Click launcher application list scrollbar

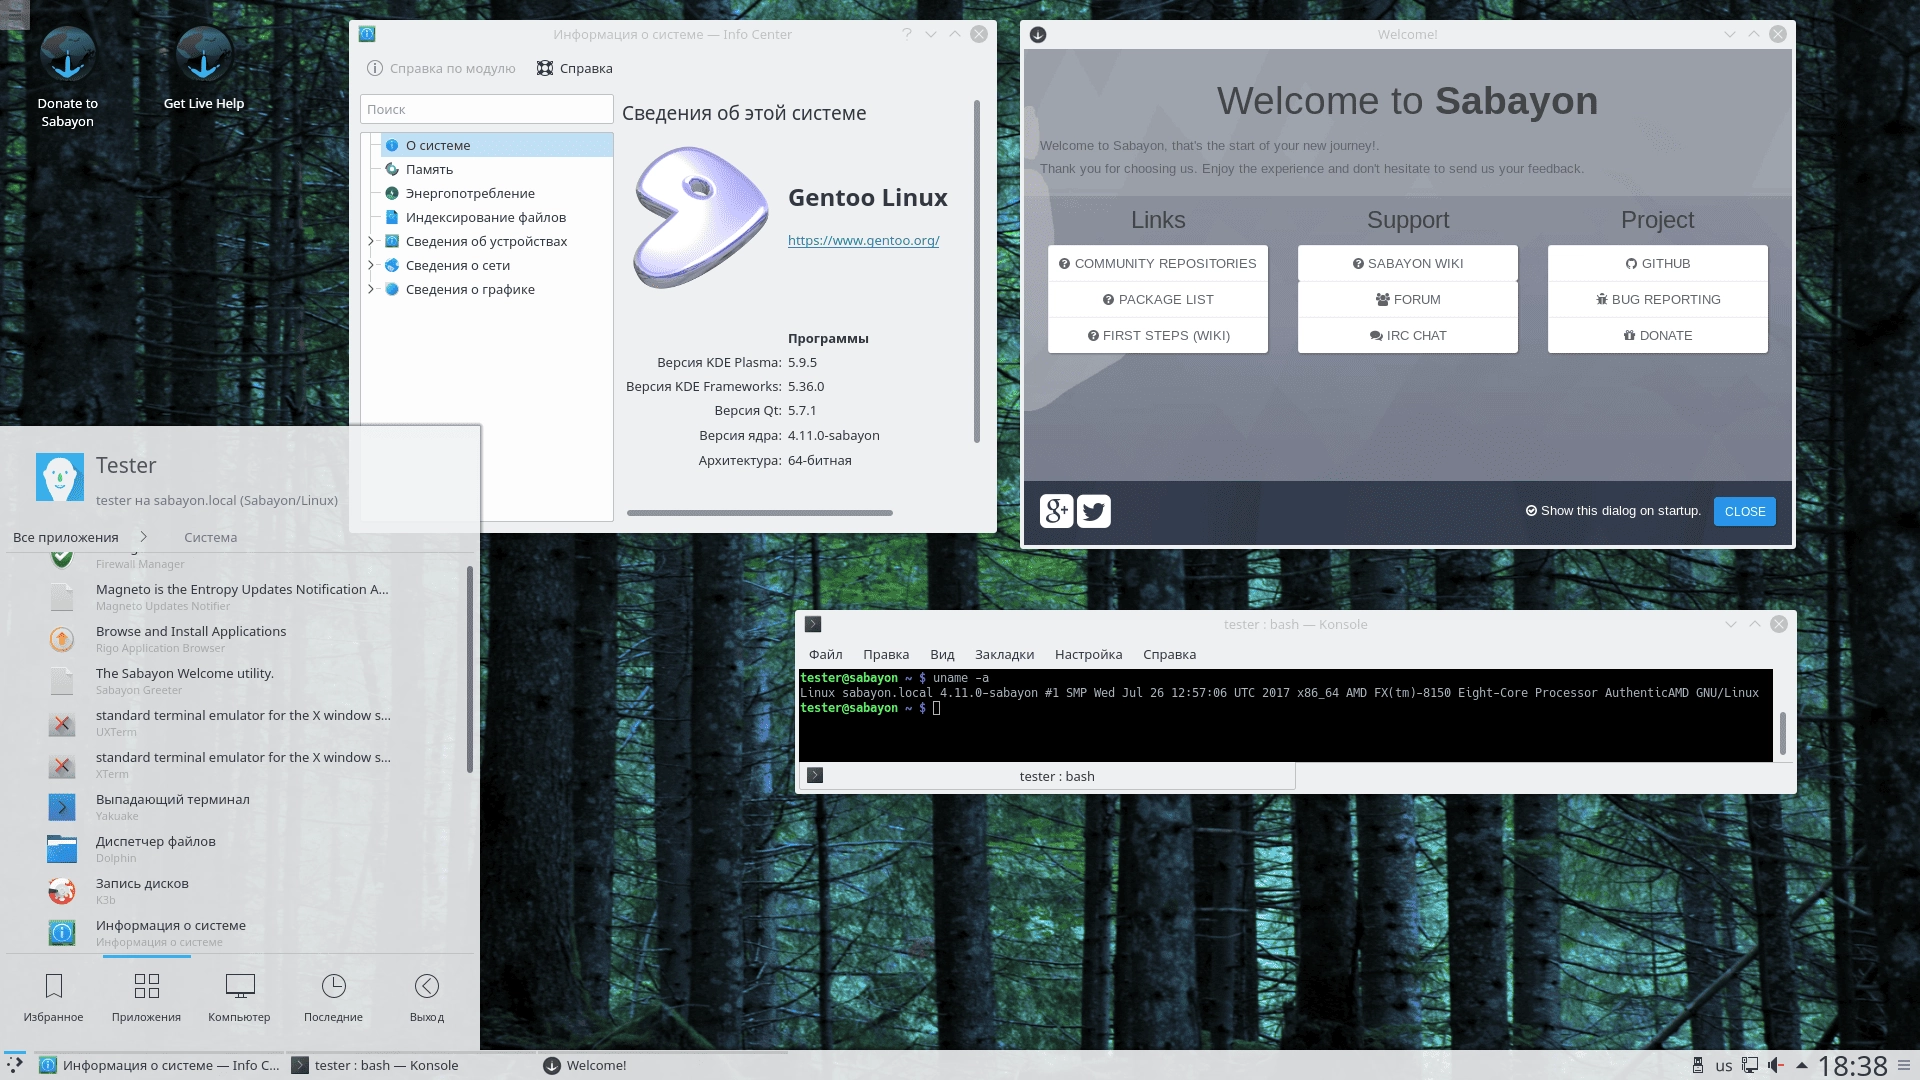(x=469, y=670)
